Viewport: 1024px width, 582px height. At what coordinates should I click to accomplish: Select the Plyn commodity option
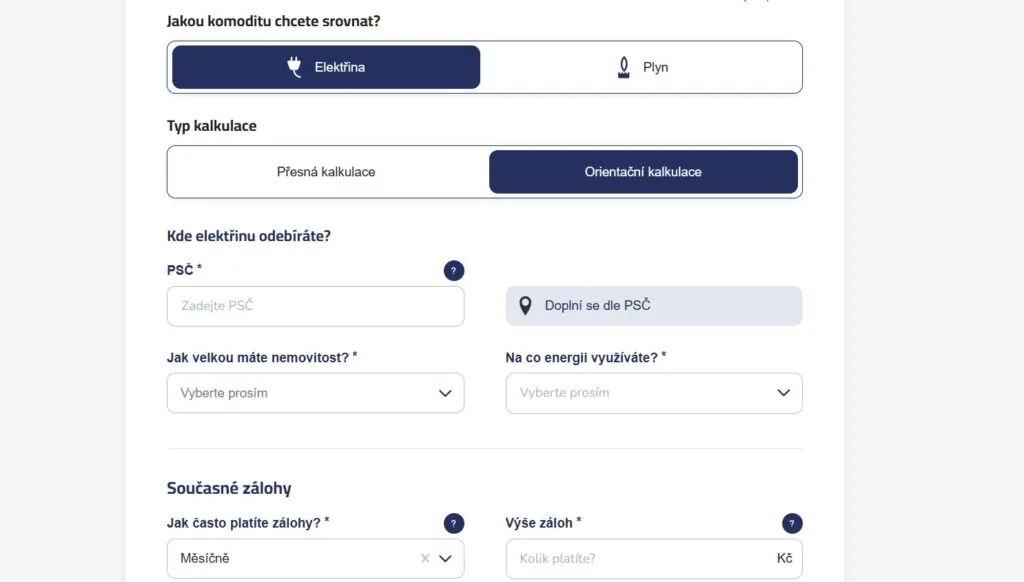coord(643,67)
